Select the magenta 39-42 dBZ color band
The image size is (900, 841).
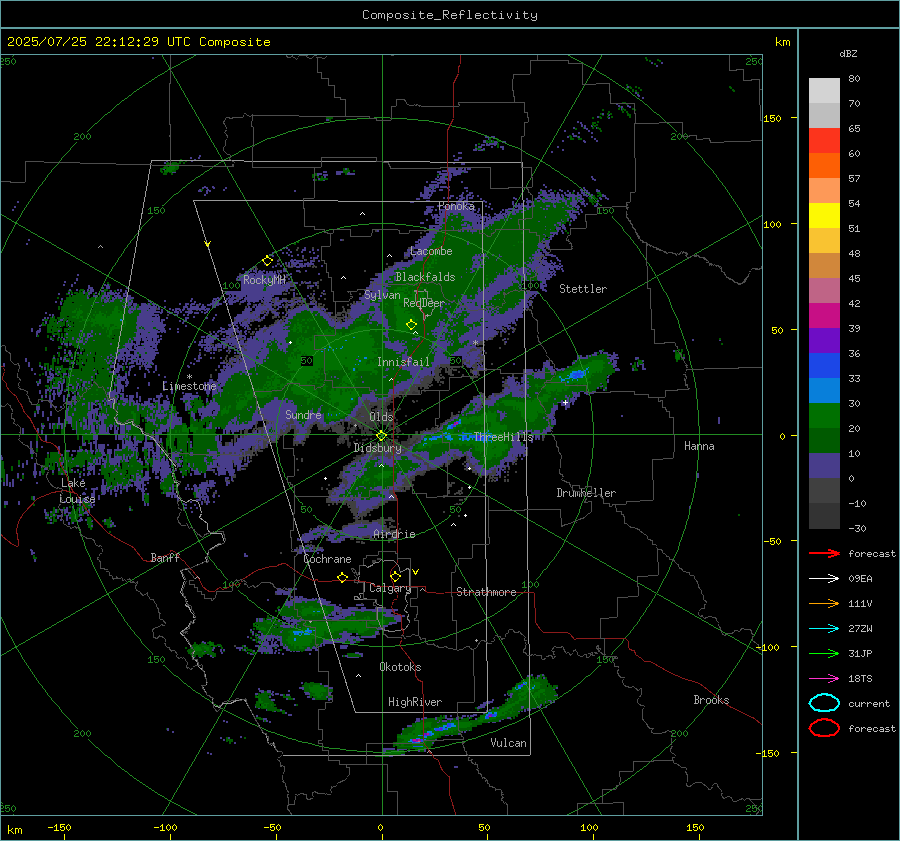click(x=824, y=316)
